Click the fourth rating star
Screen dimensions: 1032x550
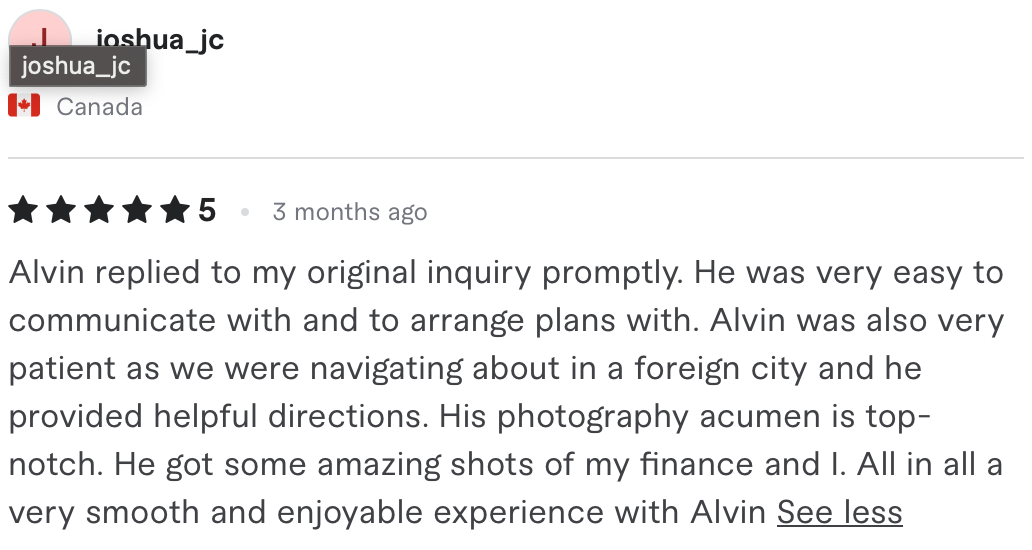pos(138,211)
